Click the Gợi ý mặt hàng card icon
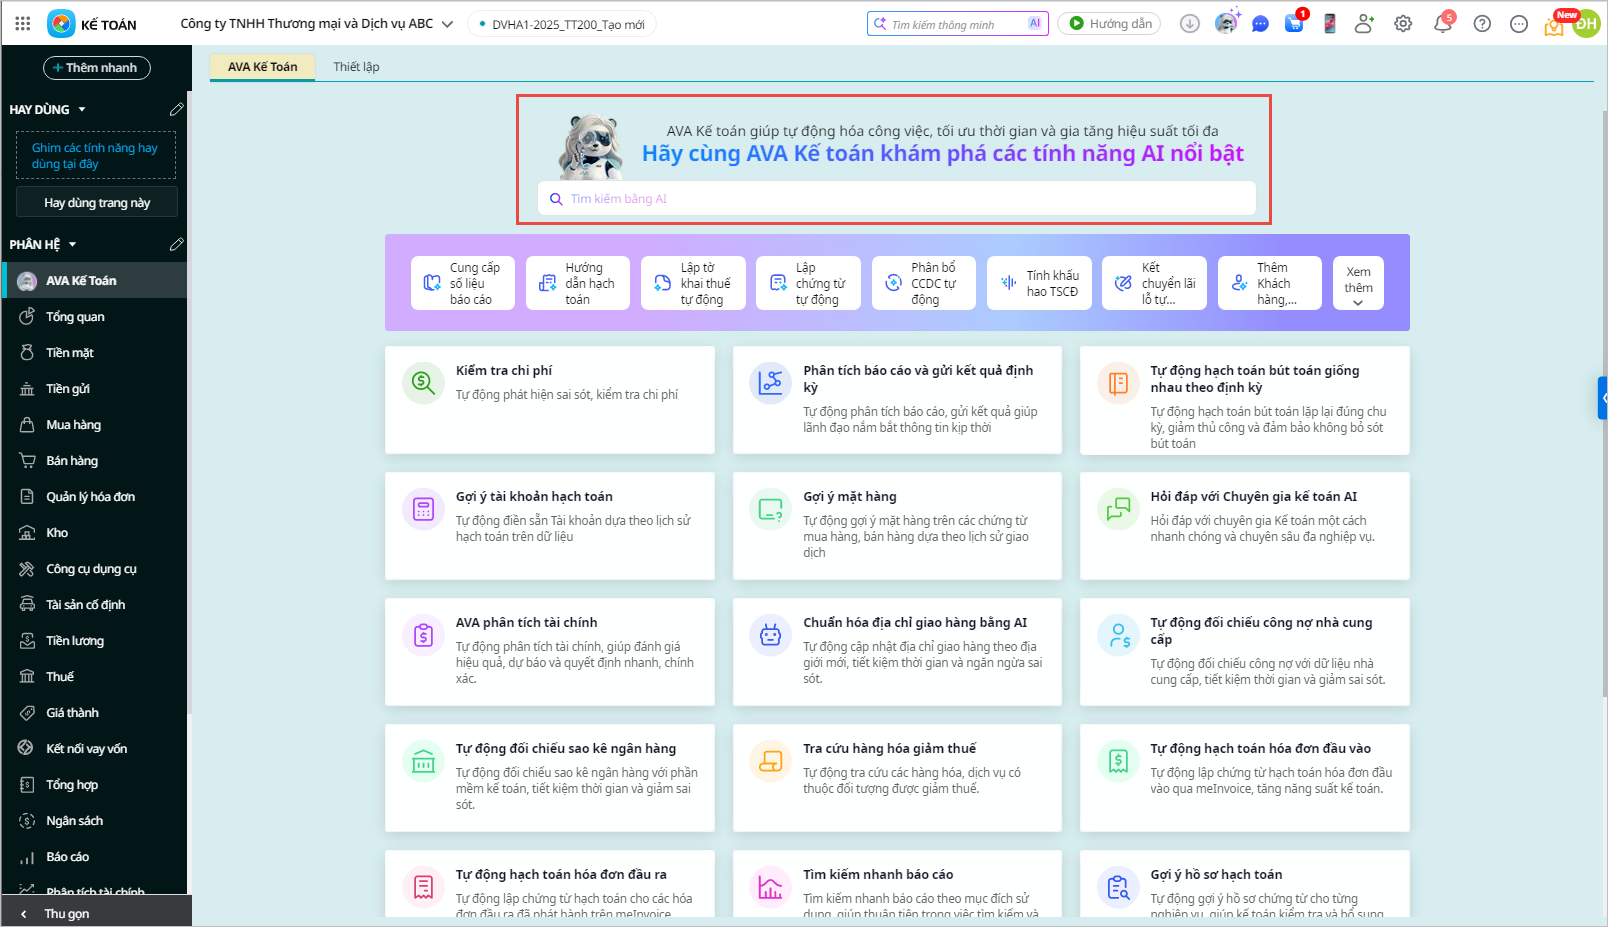Image resolution: width=1608 pixels, height=927 pixels. tap(771, 508)
